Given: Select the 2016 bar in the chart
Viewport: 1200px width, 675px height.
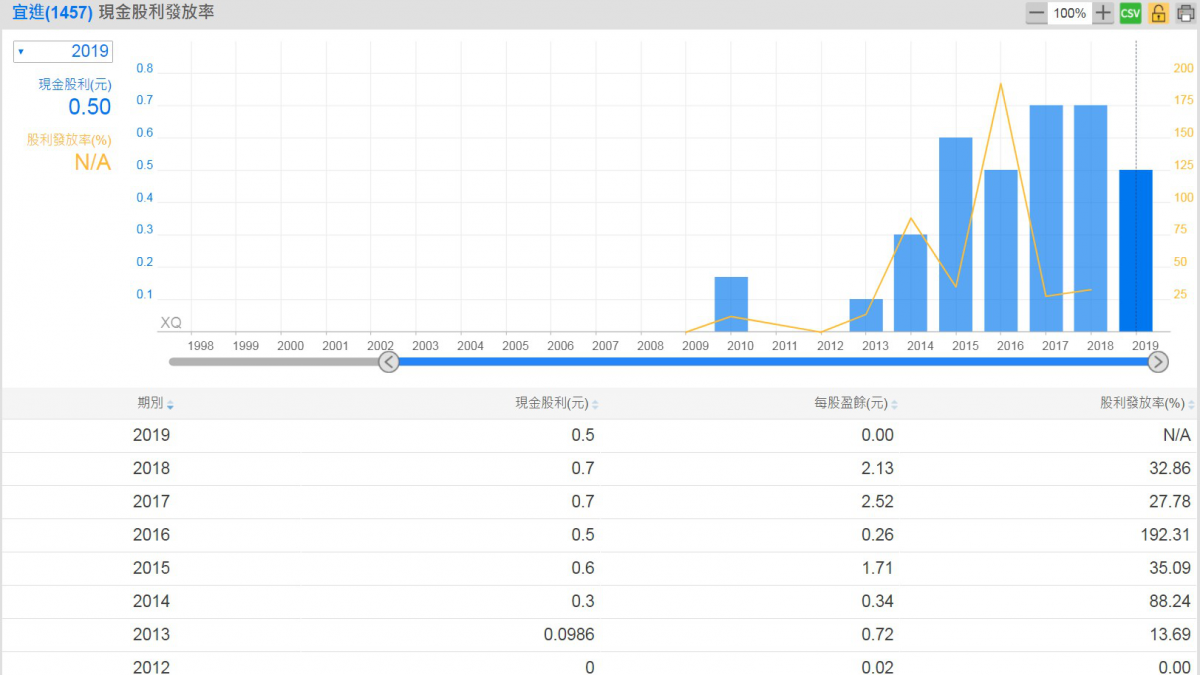Looking at the screenshot, I should pos(1001,250).
